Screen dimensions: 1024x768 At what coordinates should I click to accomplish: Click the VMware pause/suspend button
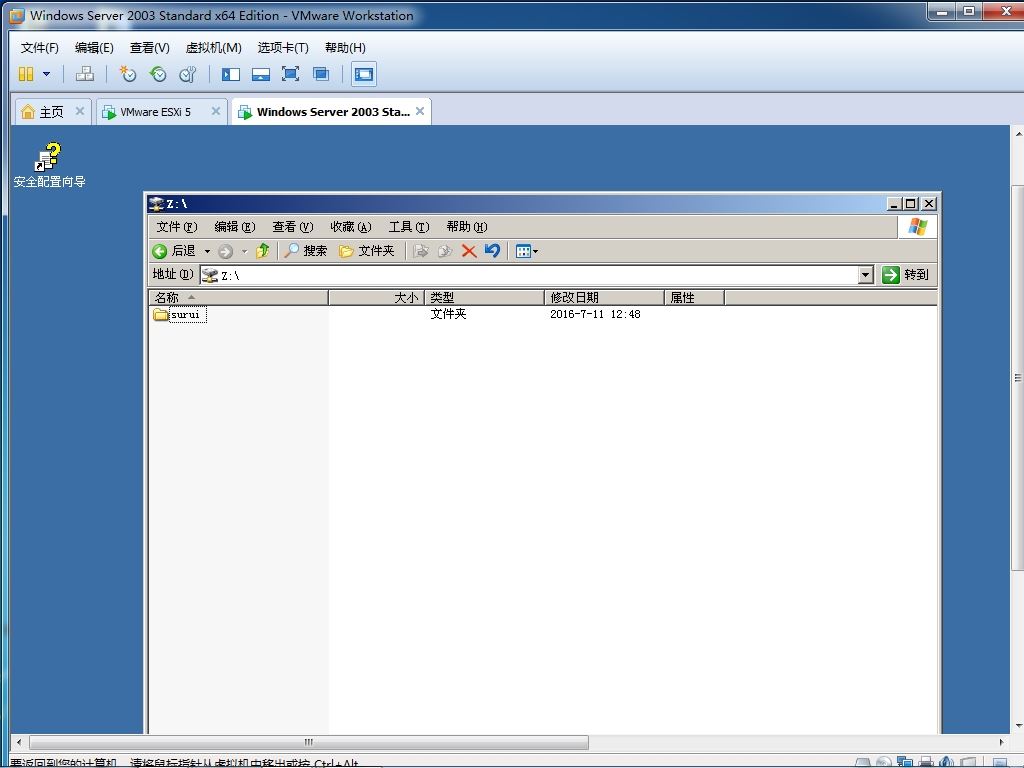click(26, 74)
